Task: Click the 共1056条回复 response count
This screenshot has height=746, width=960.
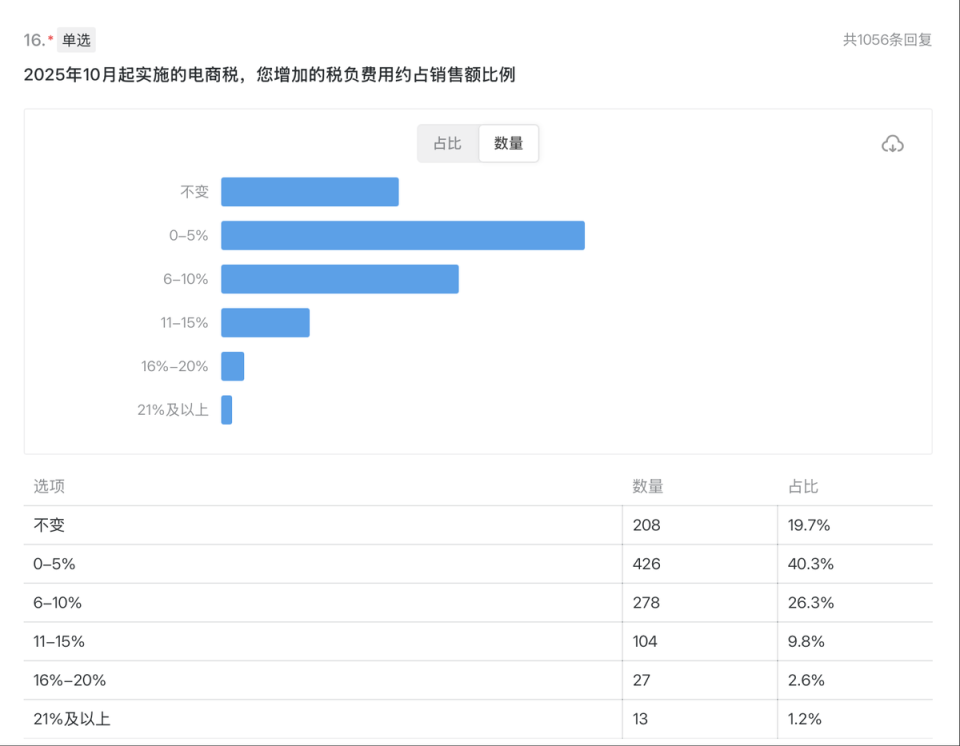Action: (x=885, y=39)
